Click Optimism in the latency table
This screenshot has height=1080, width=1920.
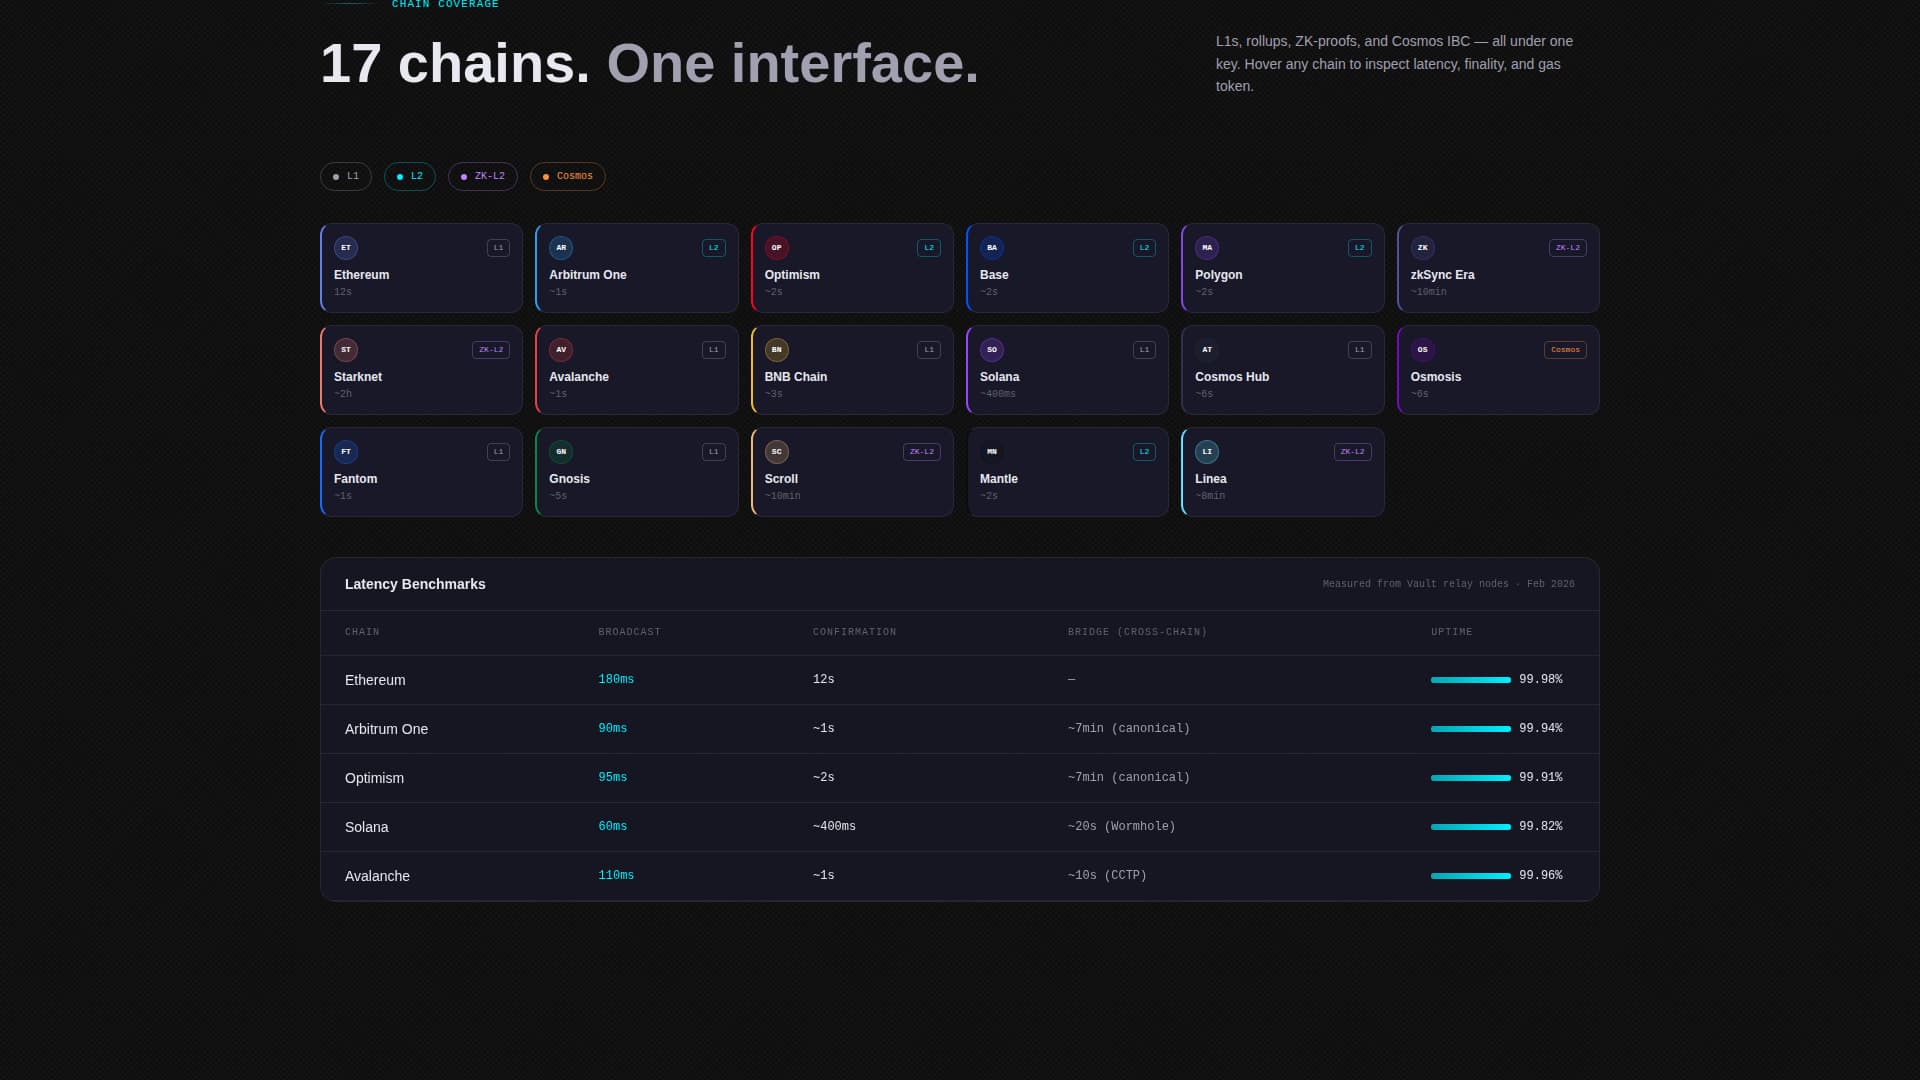pos(375,778)
